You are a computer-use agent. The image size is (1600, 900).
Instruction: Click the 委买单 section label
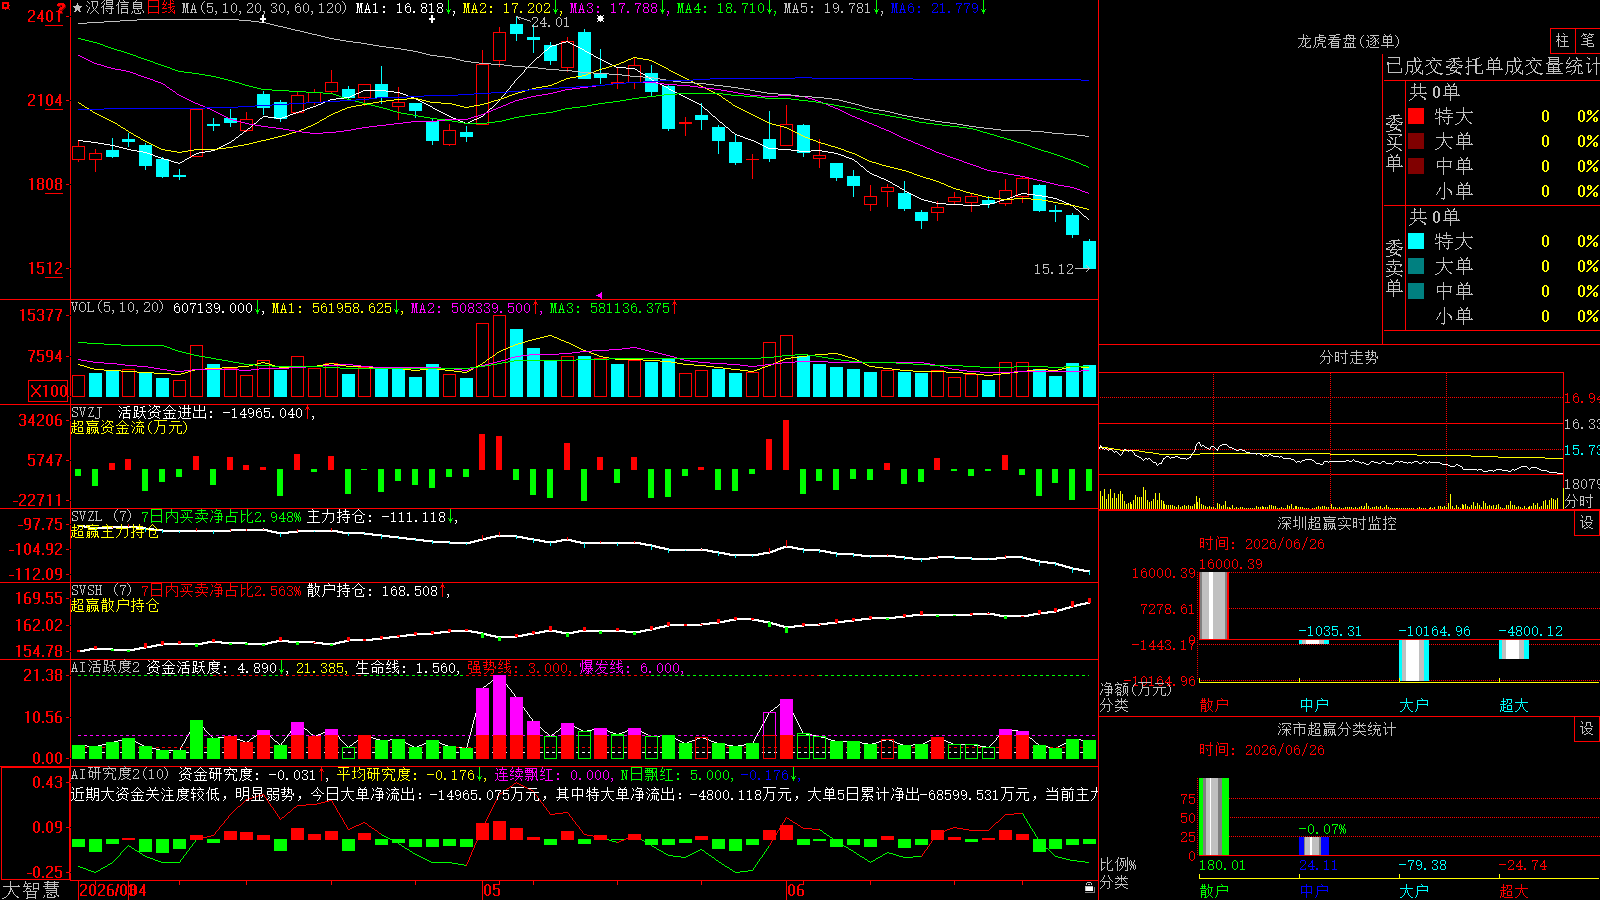tap(1394, 142)
